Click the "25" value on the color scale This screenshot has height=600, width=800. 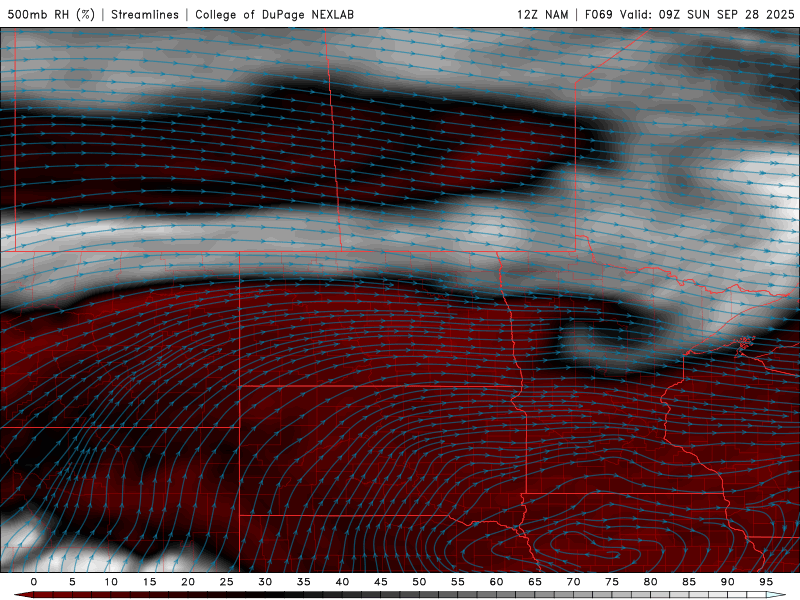227,582
